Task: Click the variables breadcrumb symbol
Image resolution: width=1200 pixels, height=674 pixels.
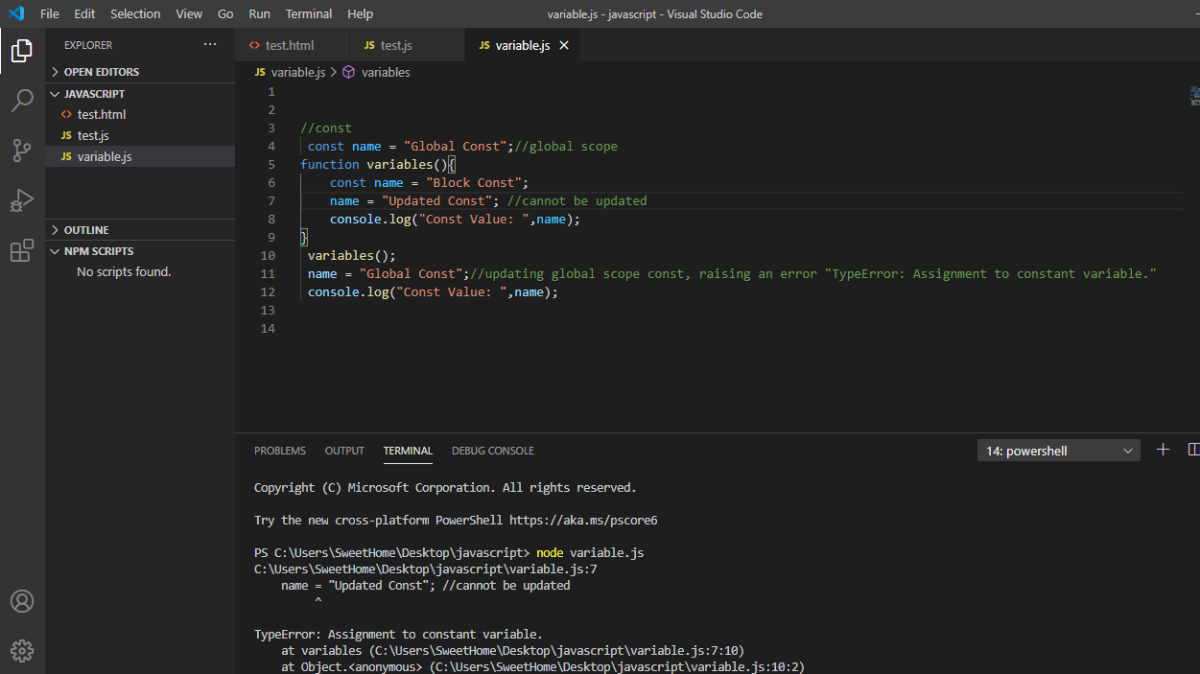Action: coord(385,73)
